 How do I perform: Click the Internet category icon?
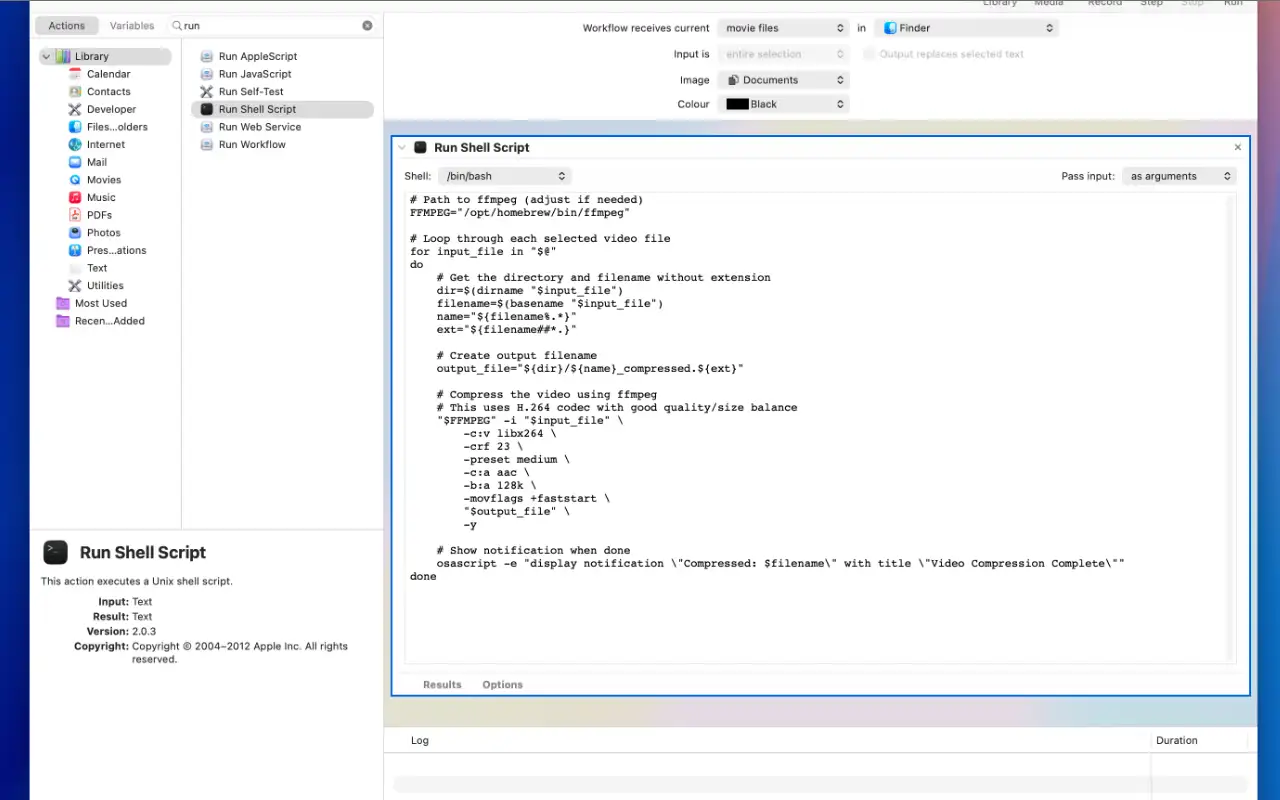pos(74,144)
